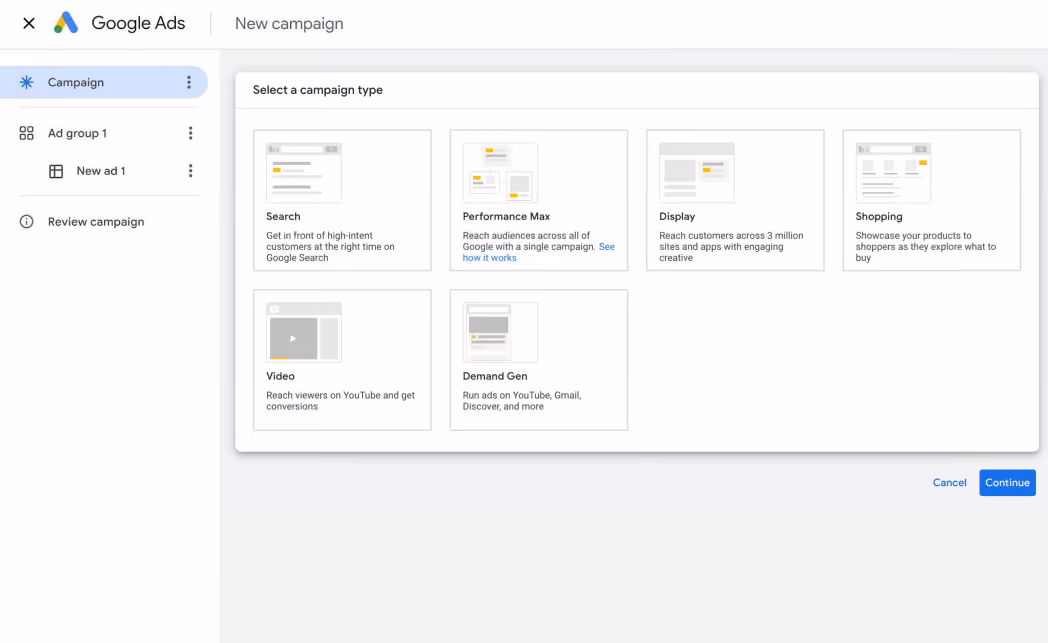
Task: Choose the Search campaign type title
Action: 283,217
